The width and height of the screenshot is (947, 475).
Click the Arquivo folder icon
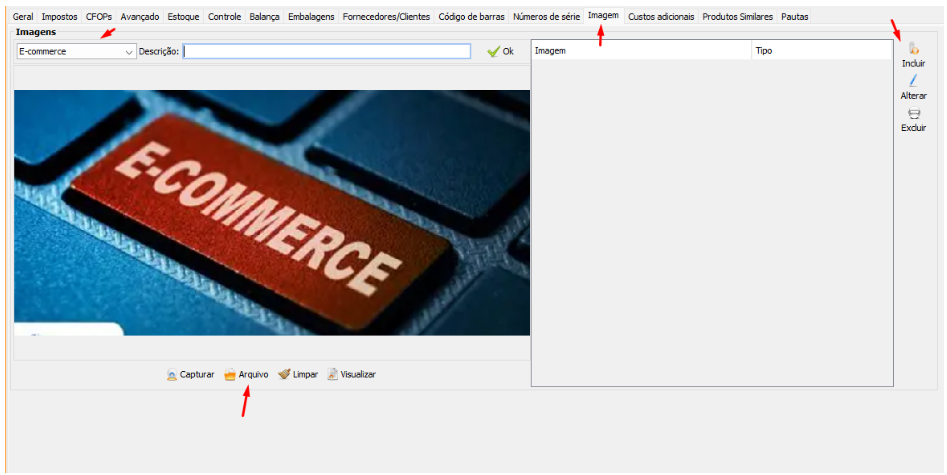(x=229, y=375)
